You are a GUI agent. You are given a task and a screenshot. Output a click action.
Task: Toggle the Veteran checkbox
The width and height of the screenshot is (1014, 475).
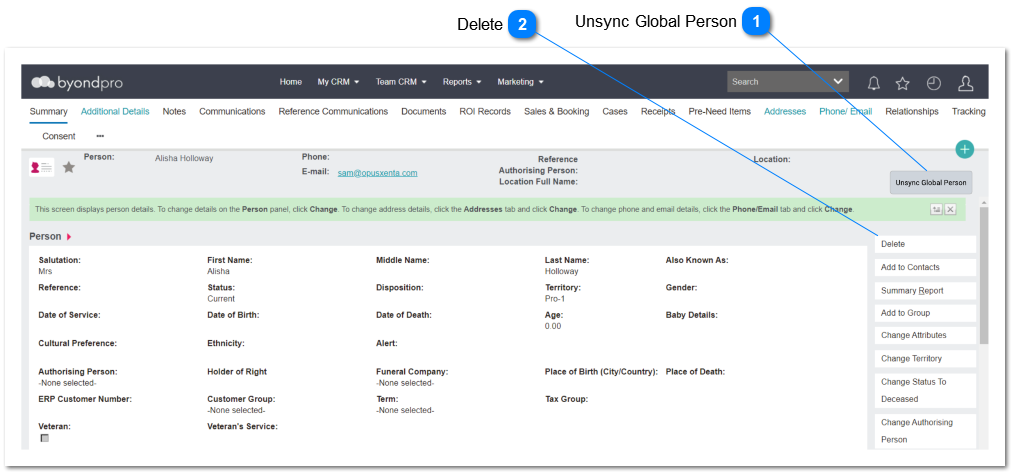(45, 438)
